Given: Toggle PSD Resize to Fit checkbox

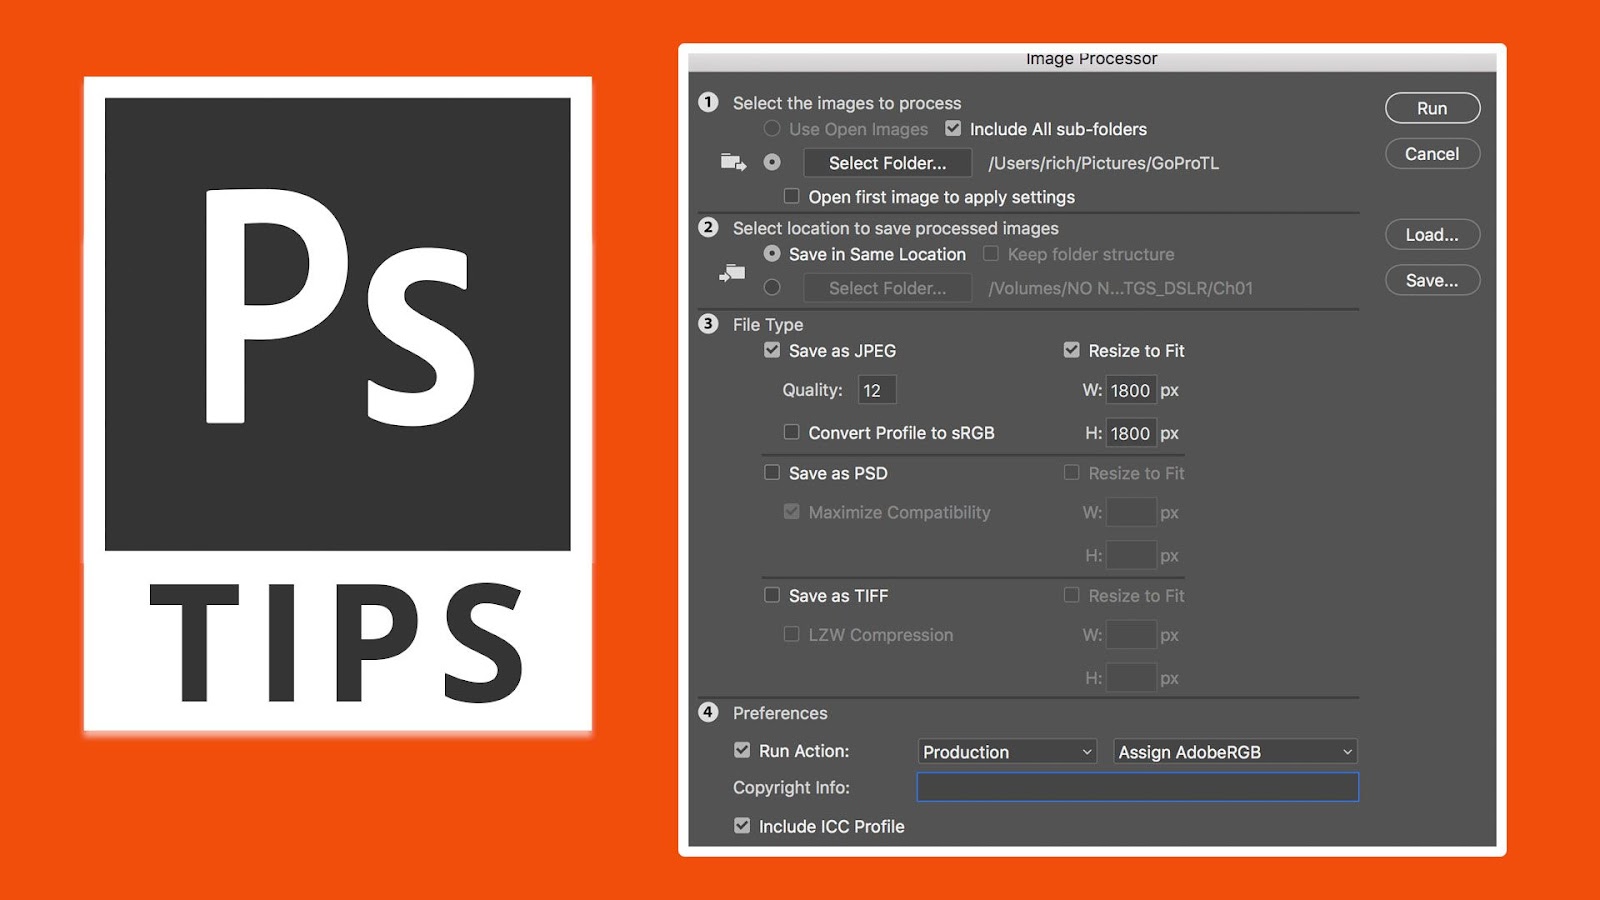Looking at the screenshot, I should pyautogui.click(x=1072, y=472).
